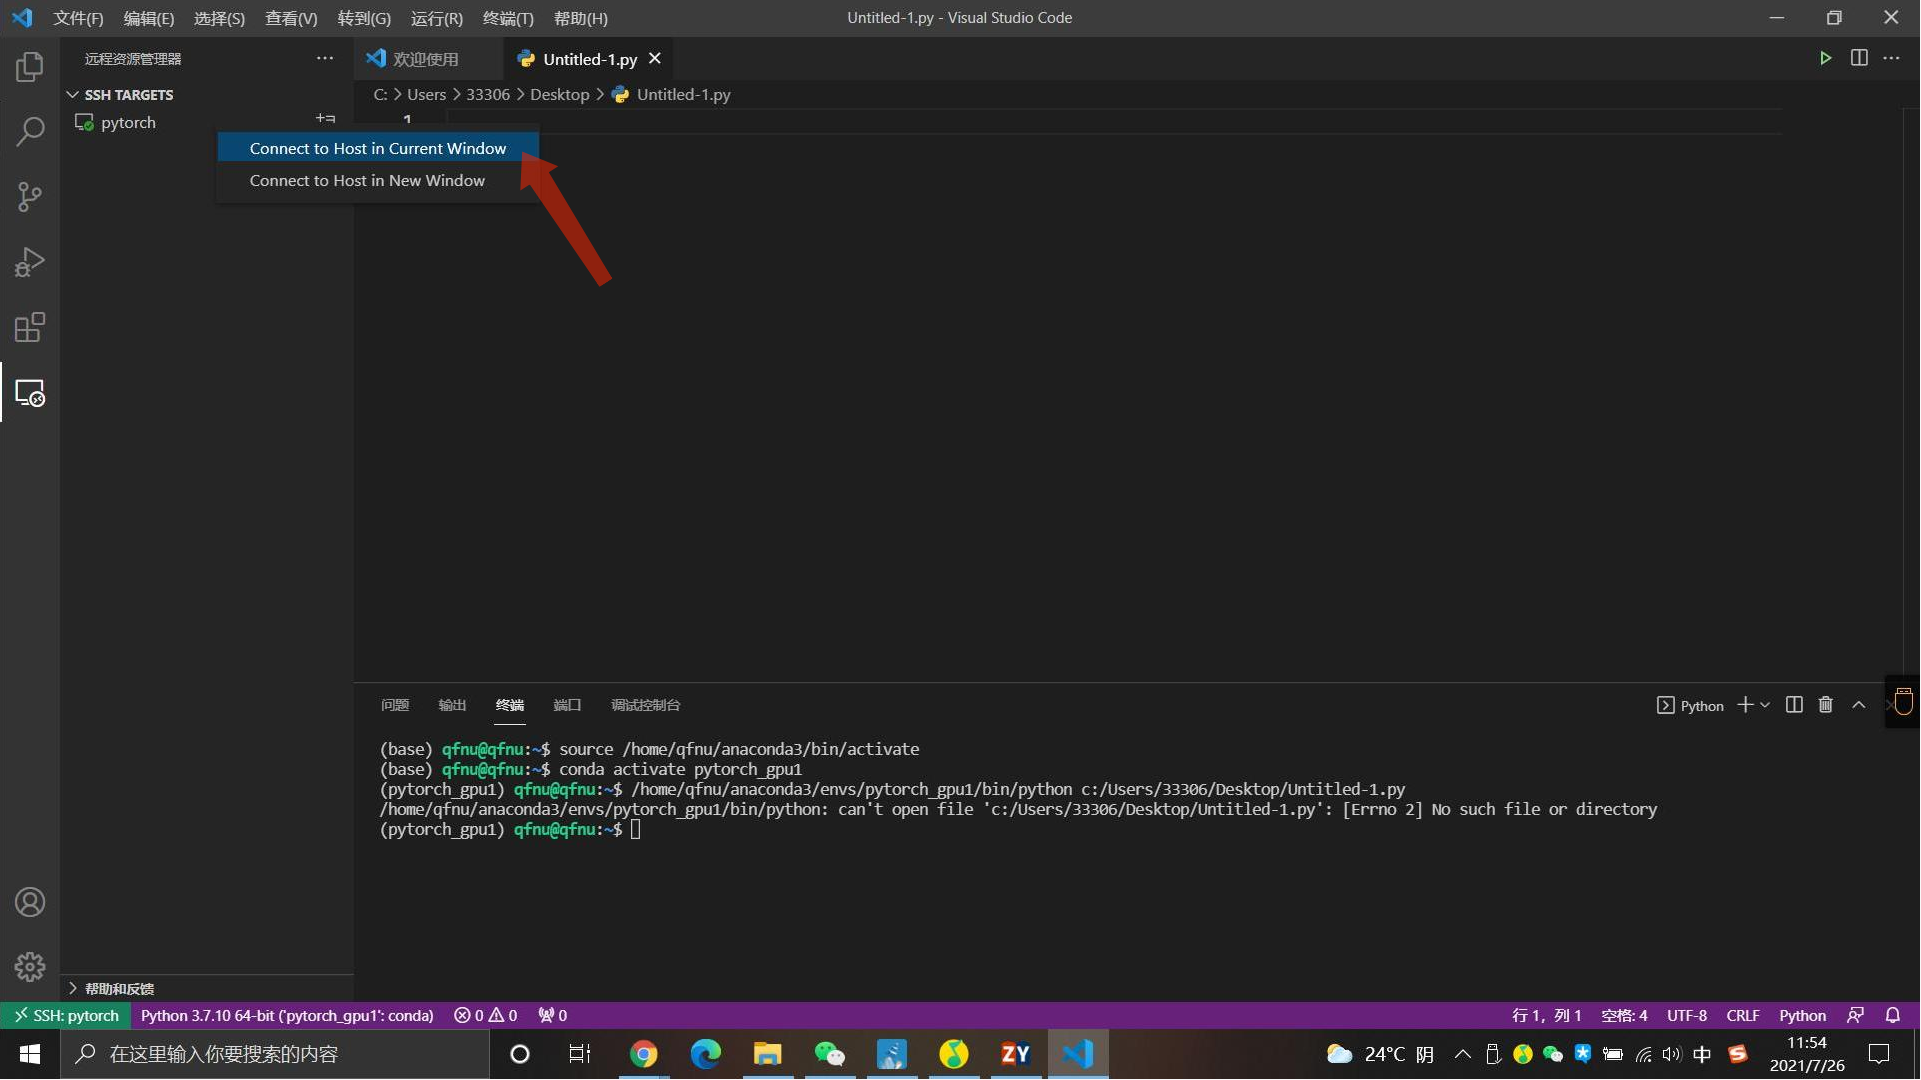
Task: Switch to the 问题 panel tab
Action: coord(395,705)
